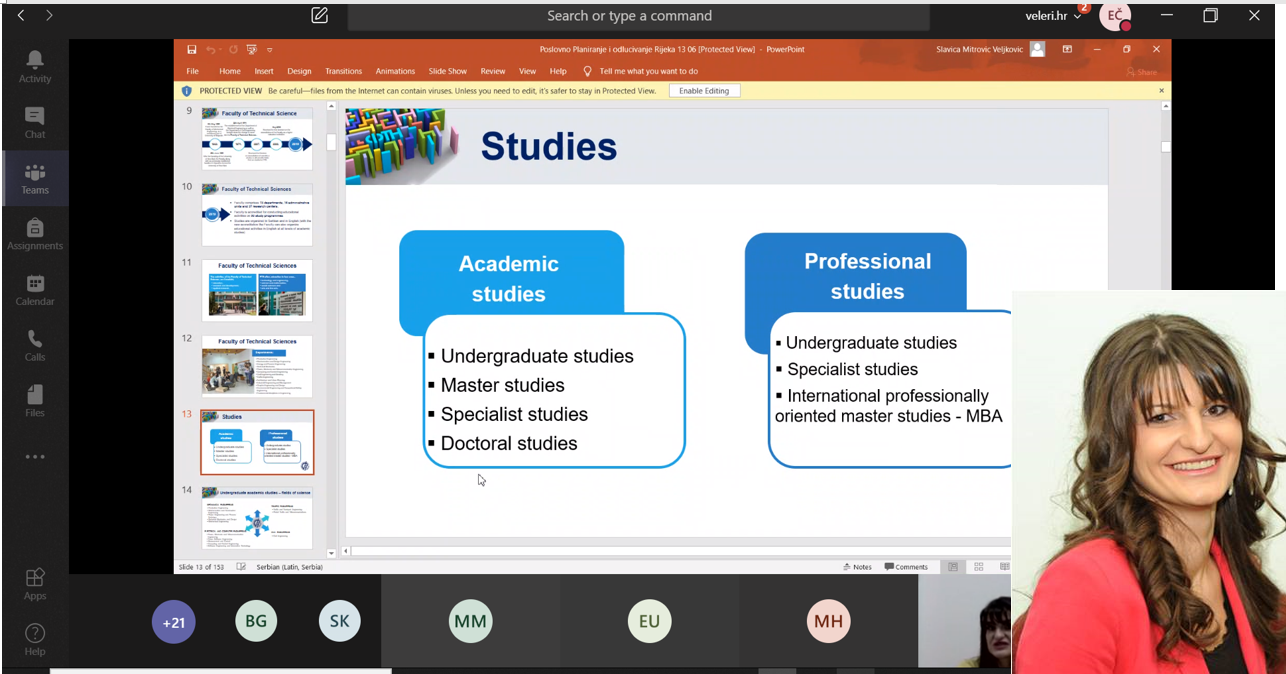Select slide 11 thumbnail
Screen dimensions: 1286x674
(x=257, y=291)
